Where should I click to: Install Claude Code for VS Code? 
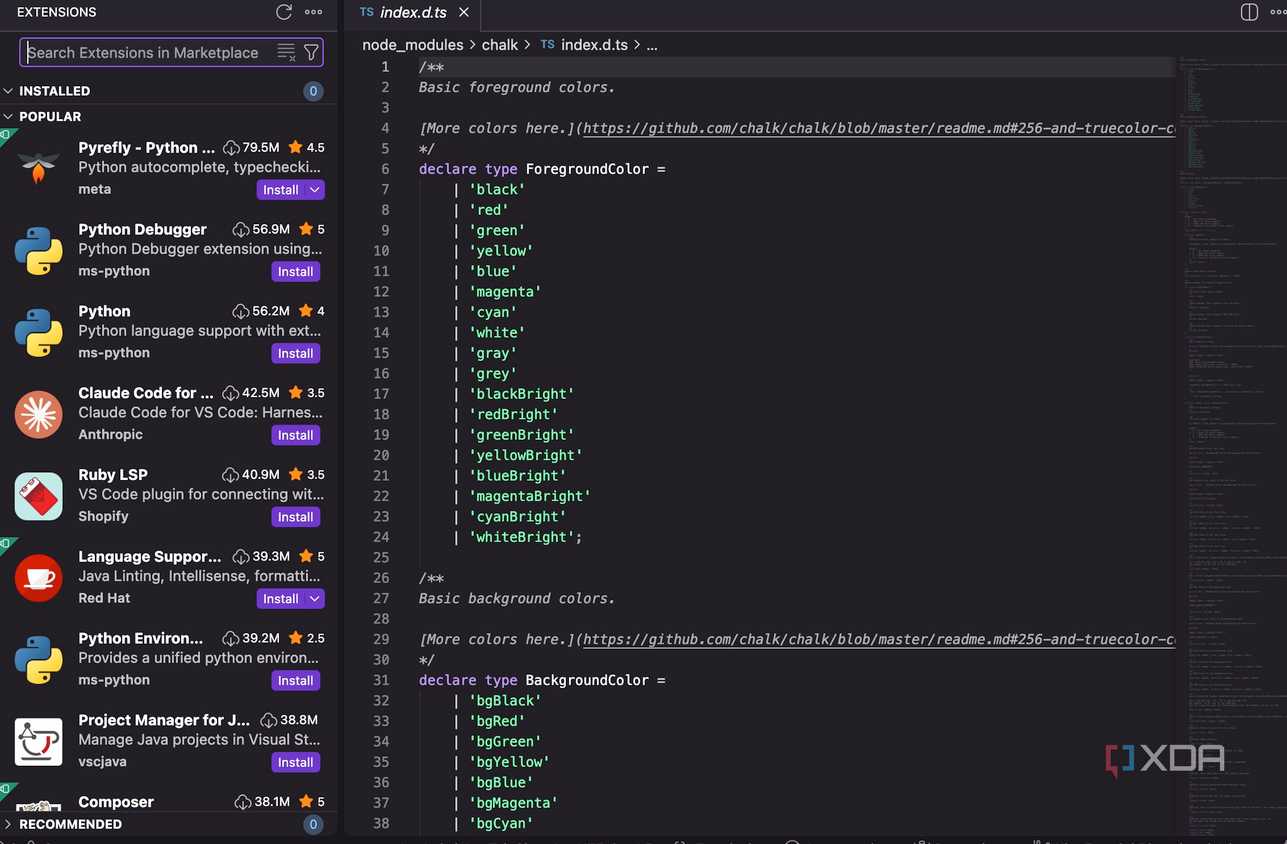coord(296,436)
